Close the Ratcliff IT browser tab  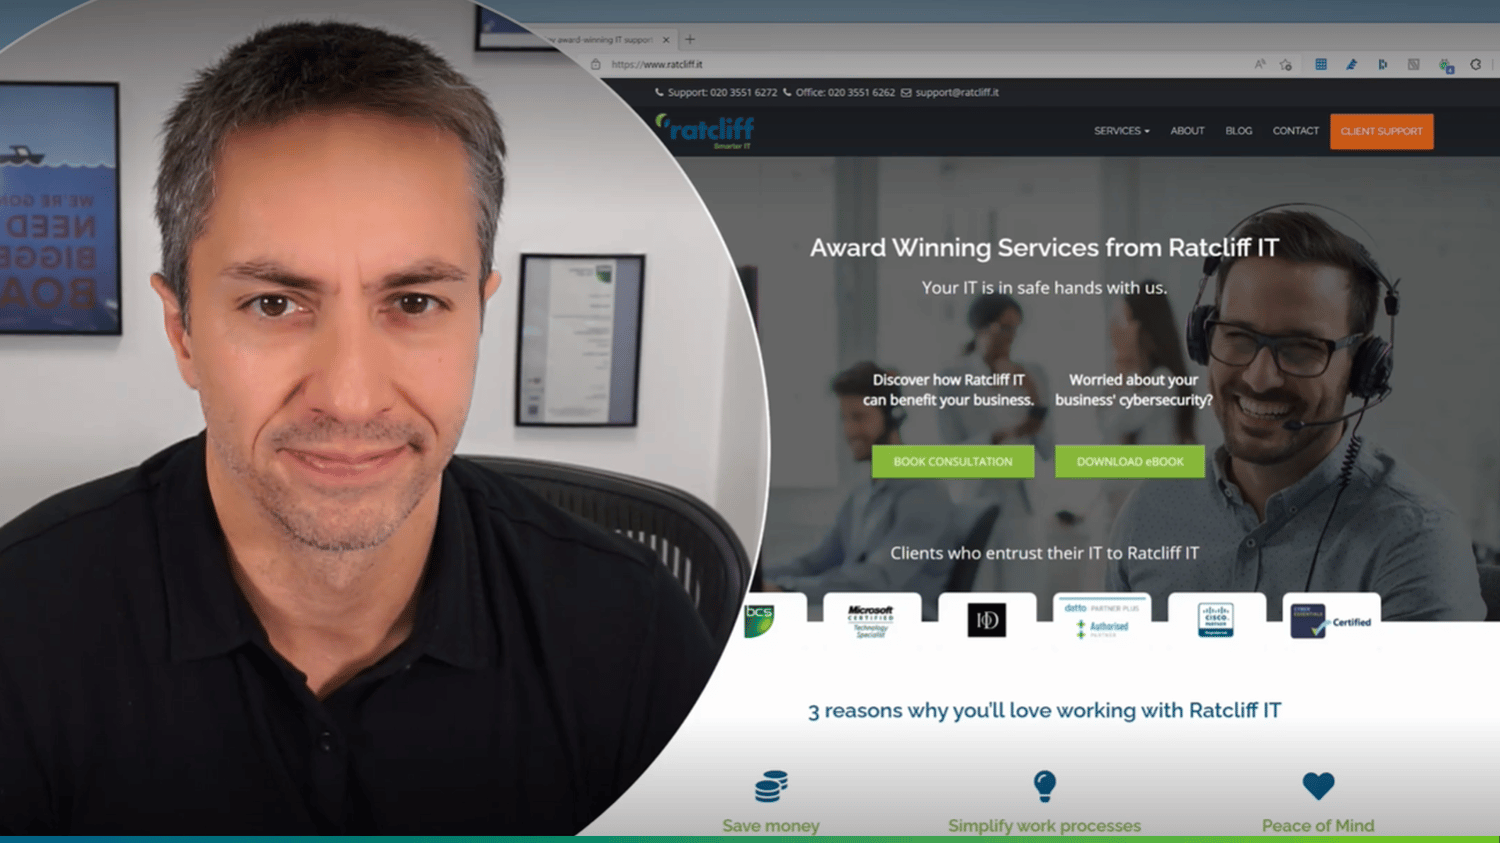[666, 40]
